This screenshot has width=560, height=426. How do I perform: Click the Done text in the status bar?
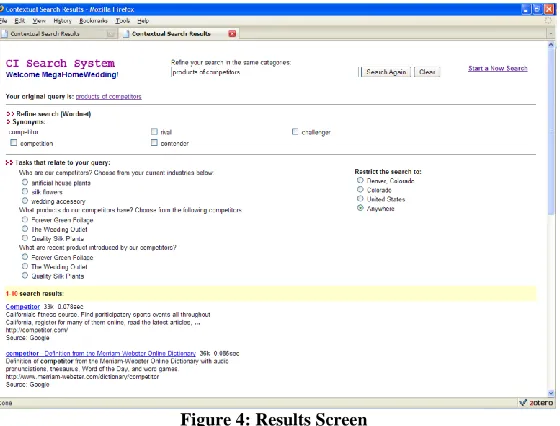[6, 403]
